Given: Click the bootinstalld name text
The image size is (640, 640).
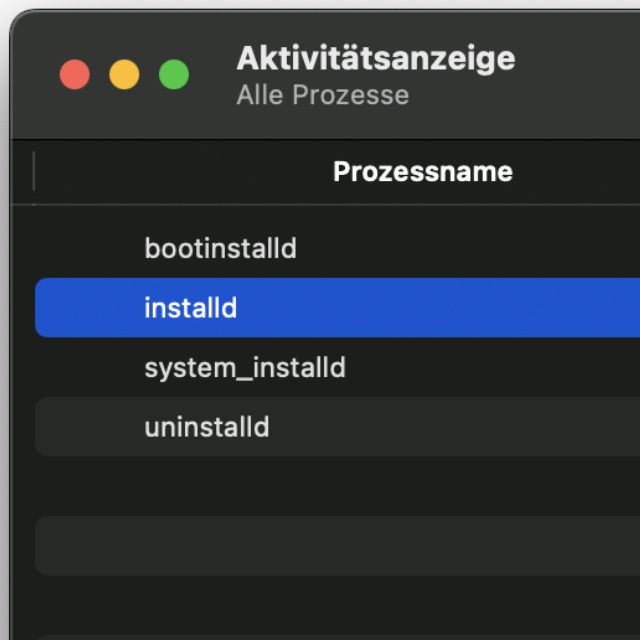Looking at the screenshot, I should pos(220,248).
